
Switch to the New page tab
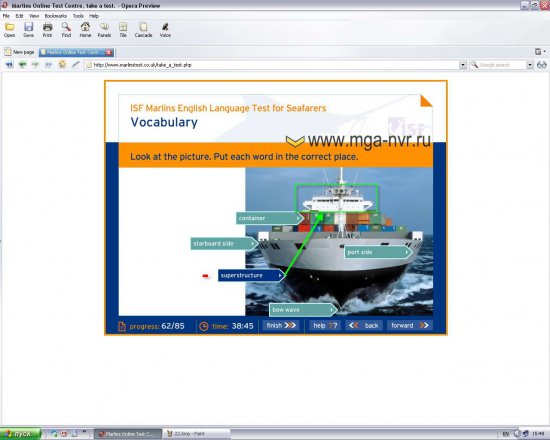pyautogui.click(x=20, y=52)
